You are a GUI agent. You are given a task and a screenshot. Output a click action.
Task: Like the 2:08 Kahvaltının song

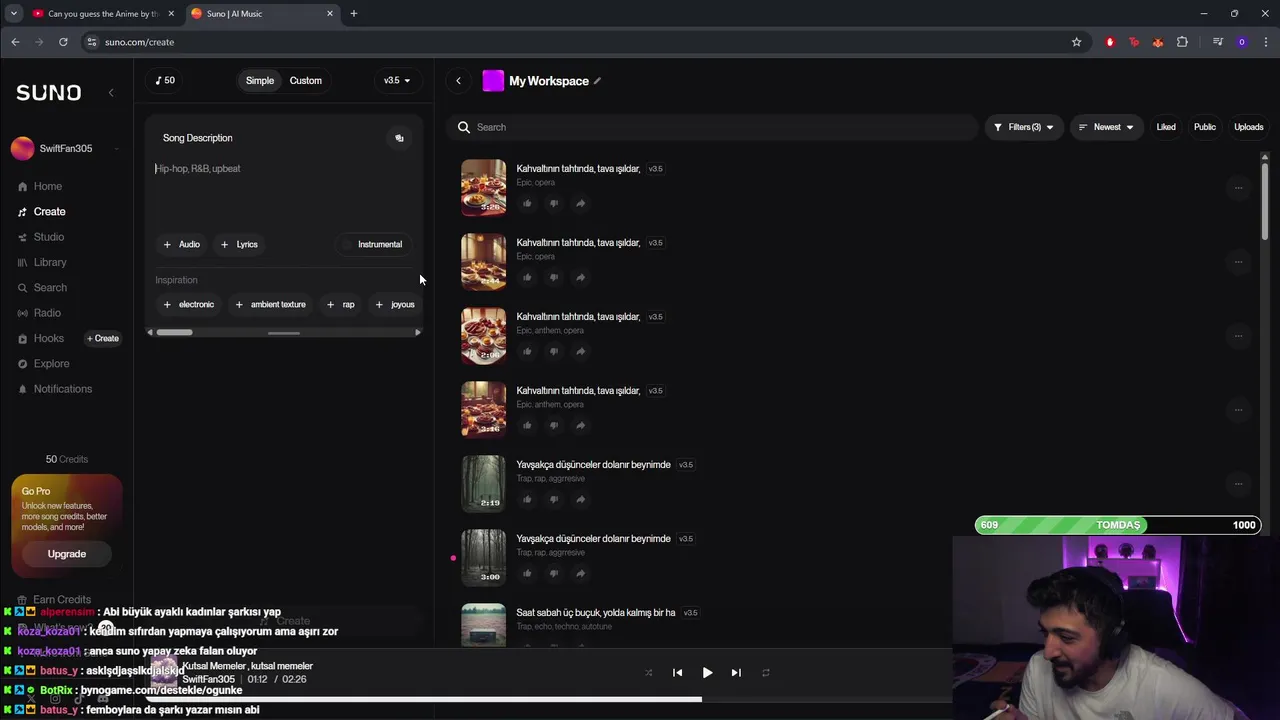click(x=527, y=351)
